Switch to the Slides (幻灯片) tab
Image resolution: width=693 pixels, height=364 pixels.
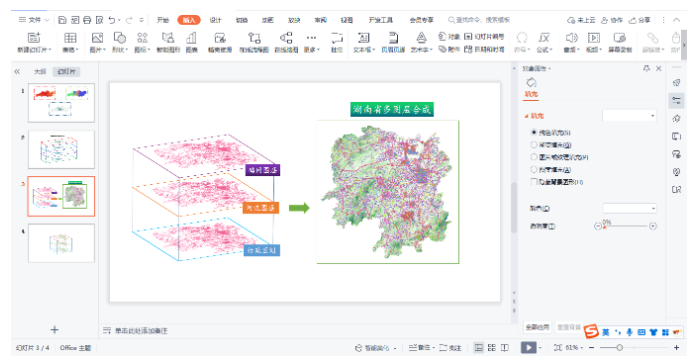[x=66, y=72]
